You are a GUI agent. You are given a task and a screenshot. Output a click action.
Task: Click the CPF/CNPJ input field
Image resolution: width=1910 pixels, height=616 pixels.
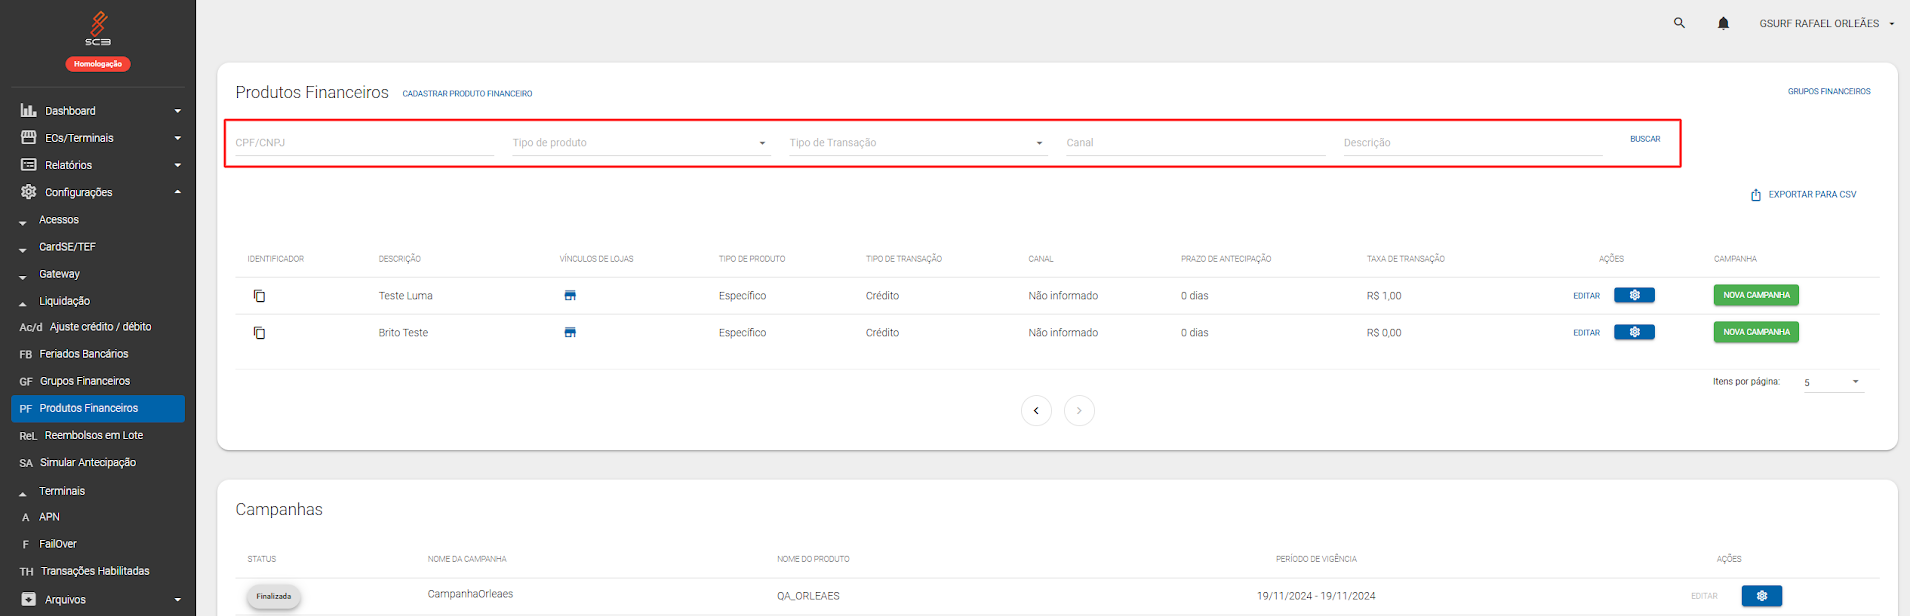364,143
